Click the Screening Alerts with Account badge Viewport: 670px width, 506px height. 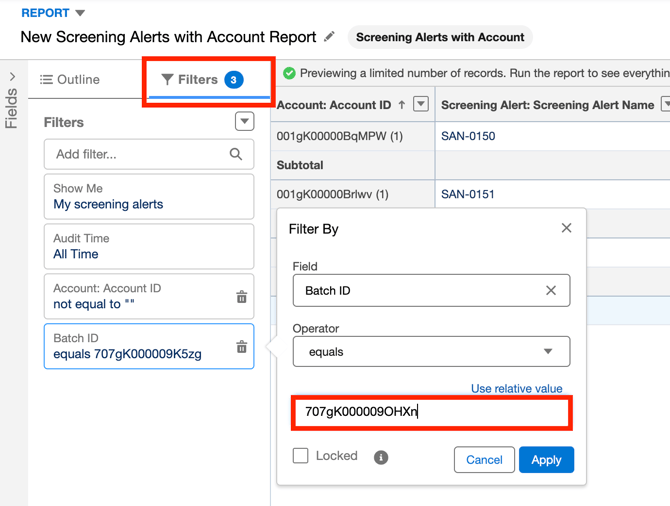[440, 37]
